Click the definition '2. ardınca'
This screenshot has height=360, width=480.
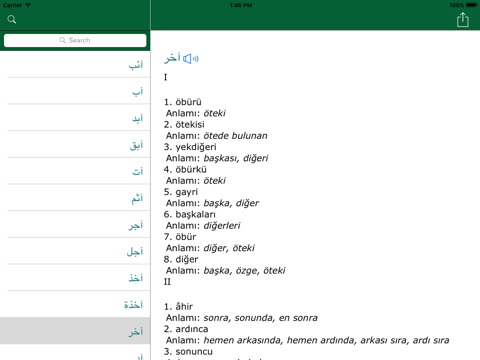pyautogui.click(x=186, y=329)
